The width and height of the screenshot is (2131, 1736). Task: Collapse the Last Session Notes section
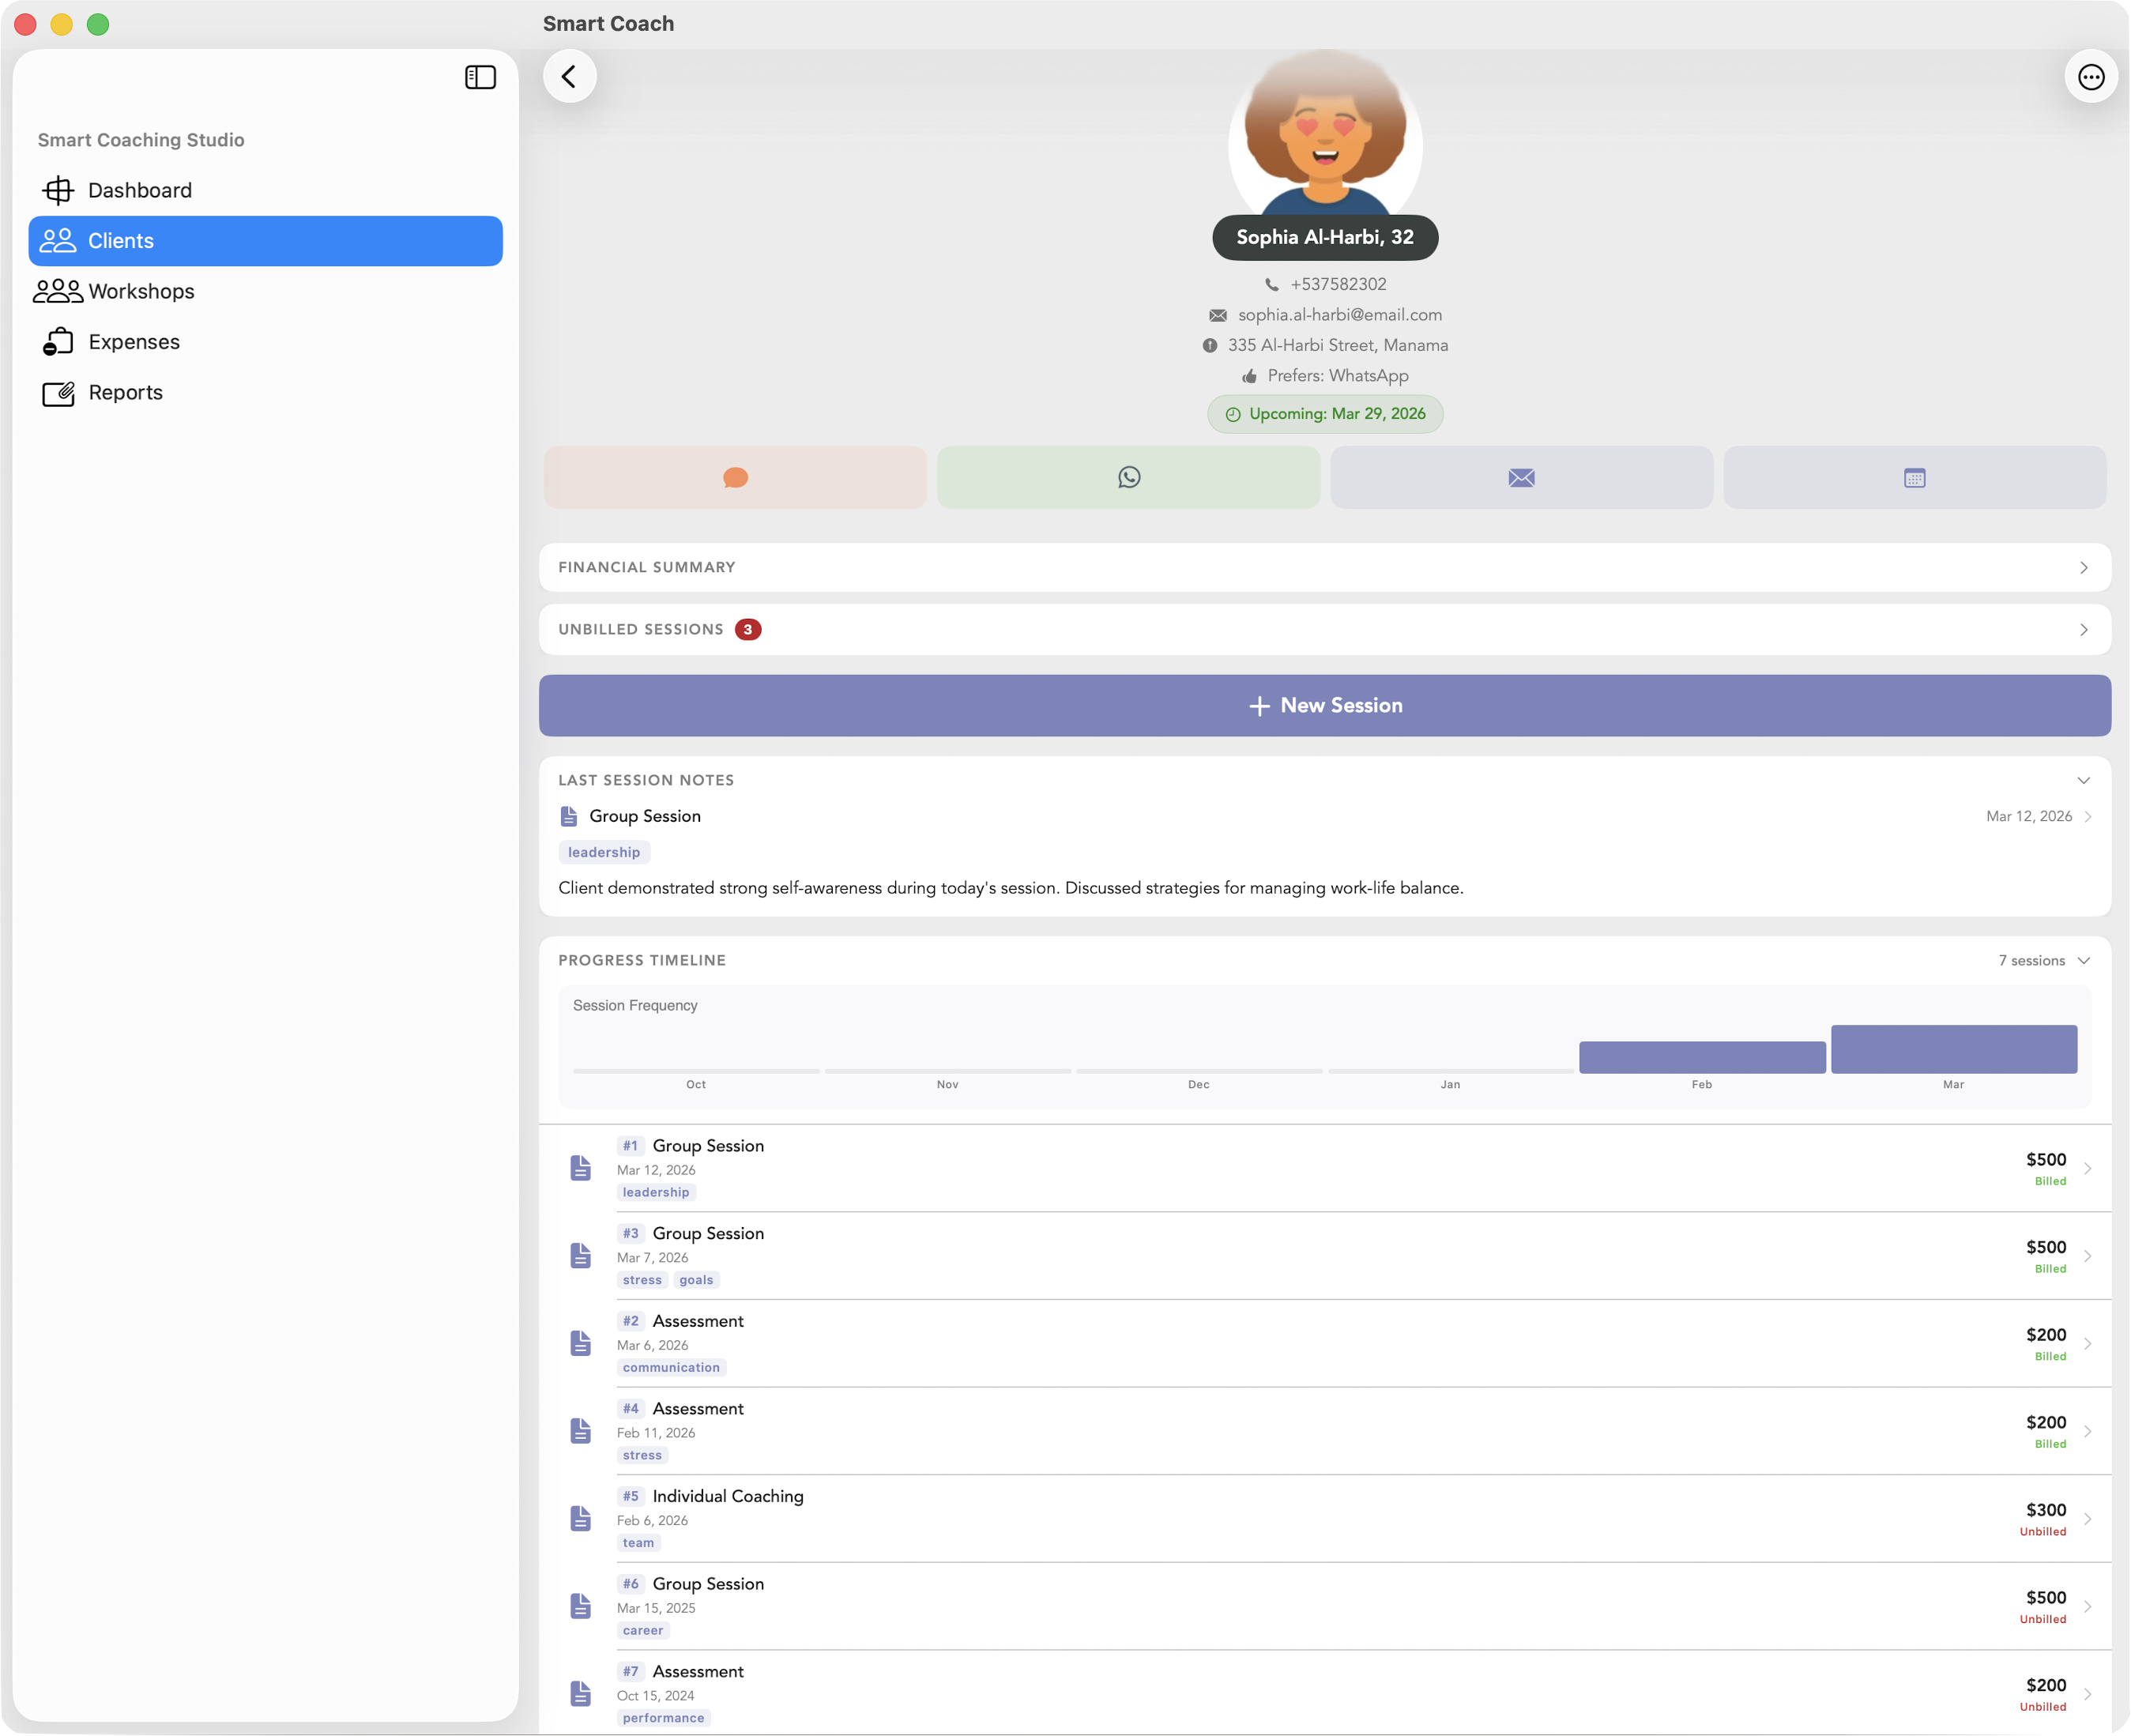pyautogui.click(x=2083, y=780)
